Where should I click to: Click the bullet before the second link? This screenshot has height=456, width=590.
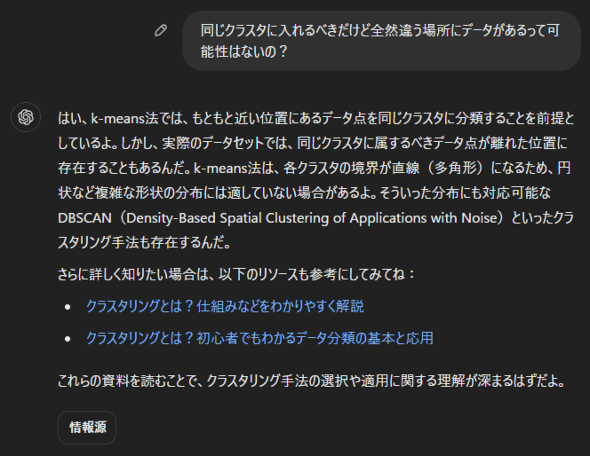point(68,339)
